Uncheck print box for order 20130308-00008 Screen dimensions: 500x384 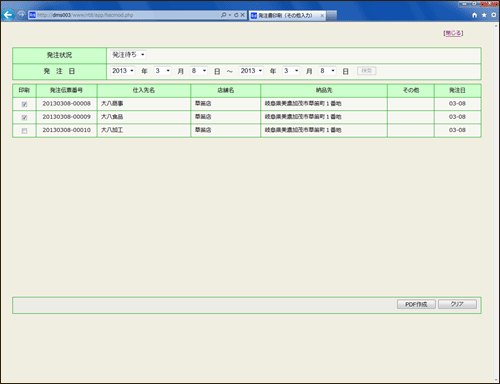point(24,104)
